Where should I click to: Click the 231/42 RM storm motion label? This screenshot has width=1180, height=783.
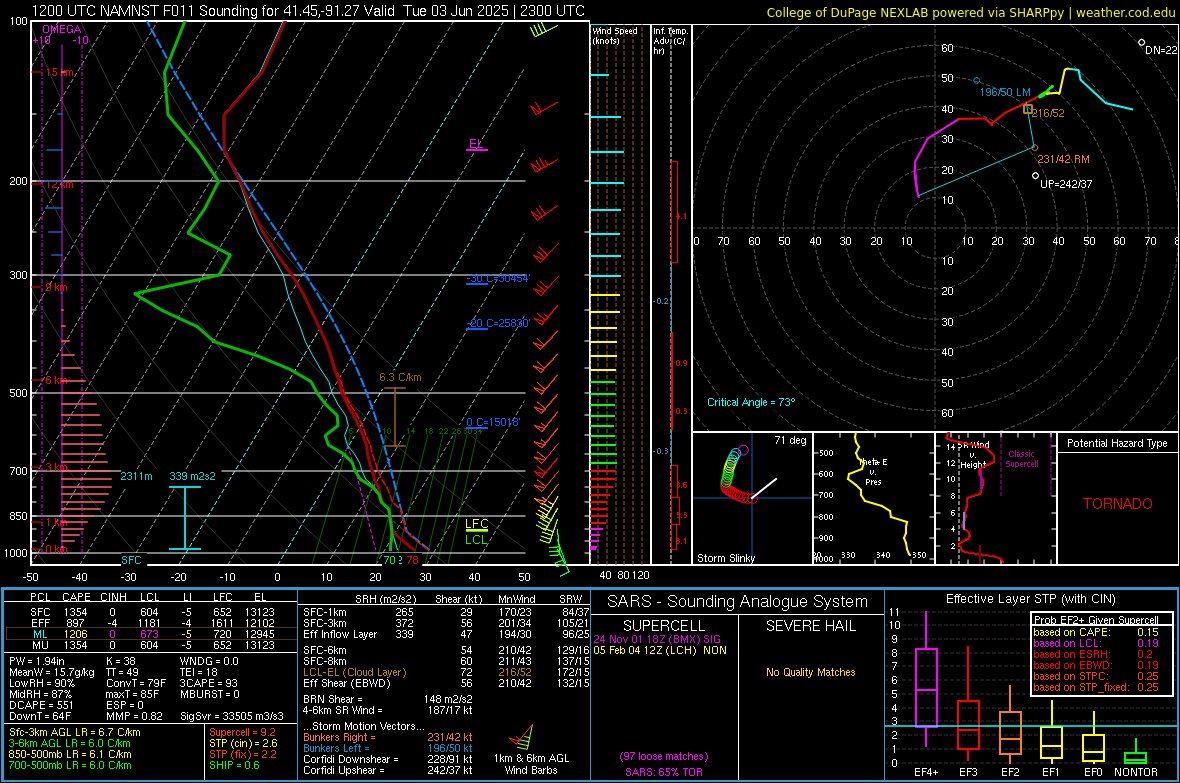click(1063, 160)
